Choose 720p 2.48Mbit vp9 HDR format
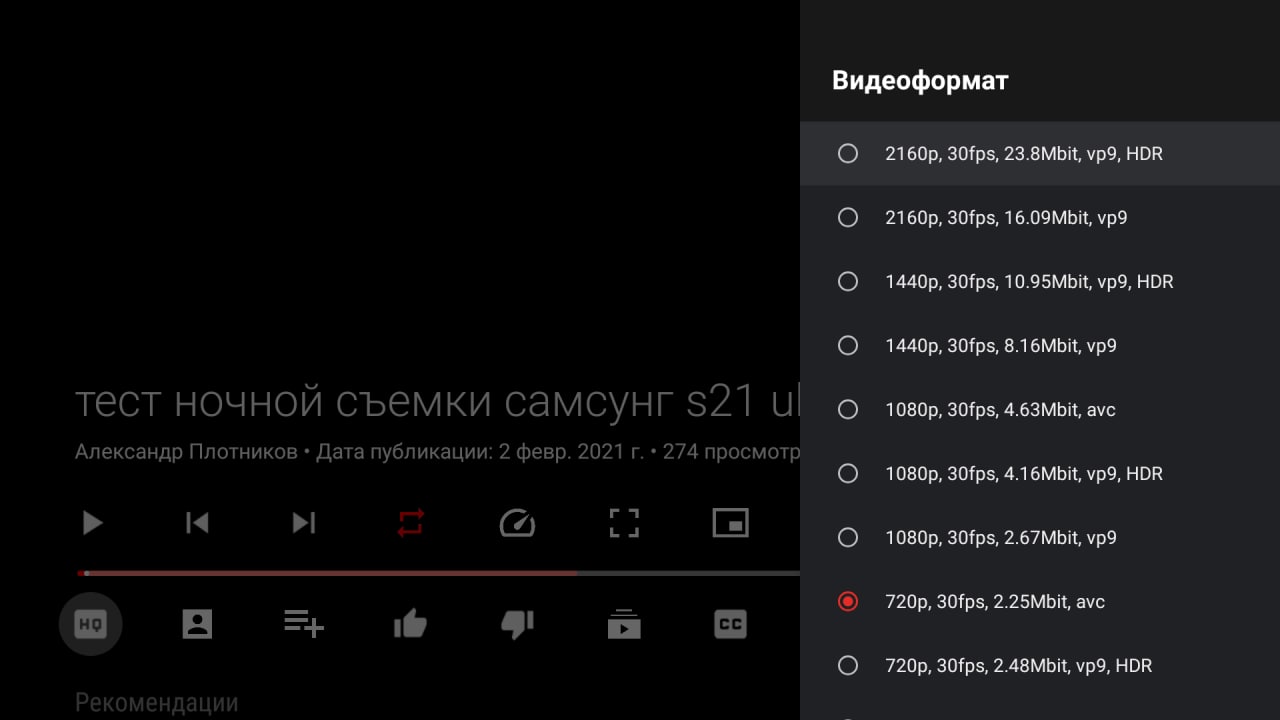1280x720 pixels. 1040,666
